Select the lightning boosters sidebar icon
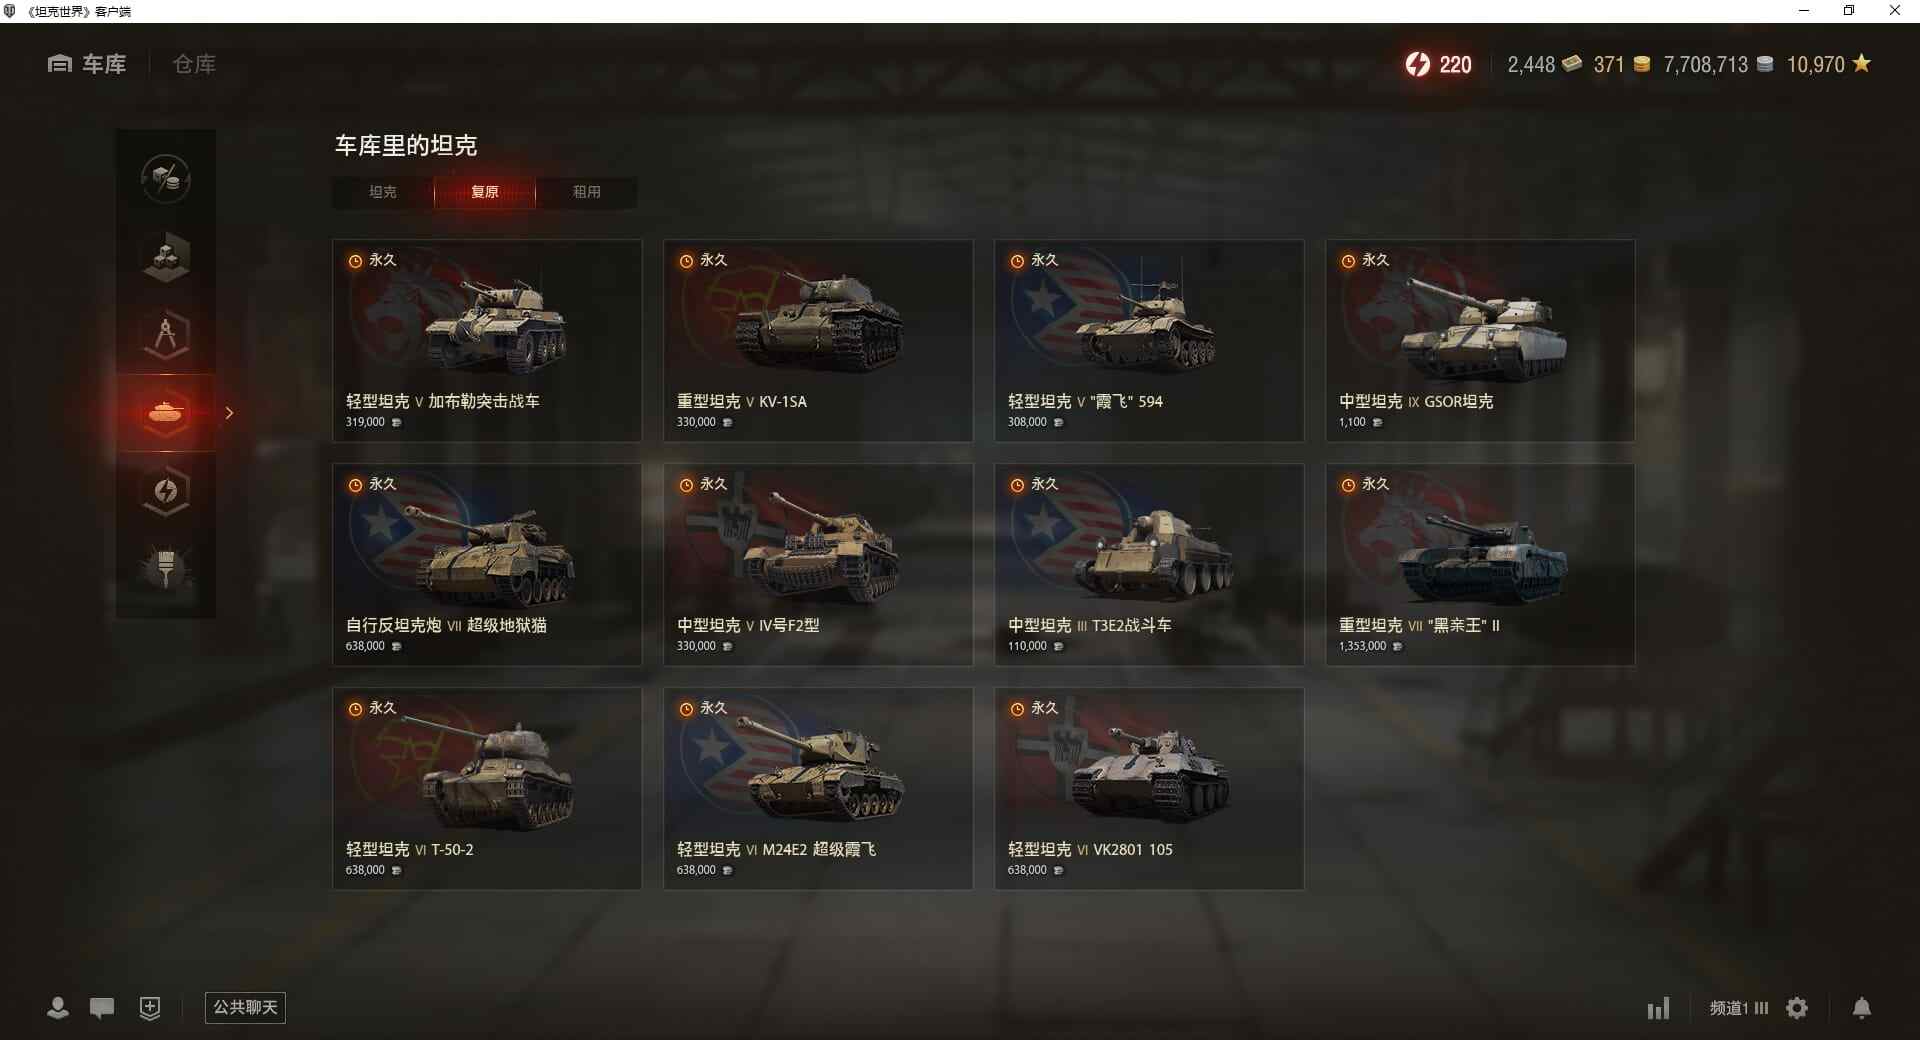This screenshot has width=1920, height=1040. 166,491
